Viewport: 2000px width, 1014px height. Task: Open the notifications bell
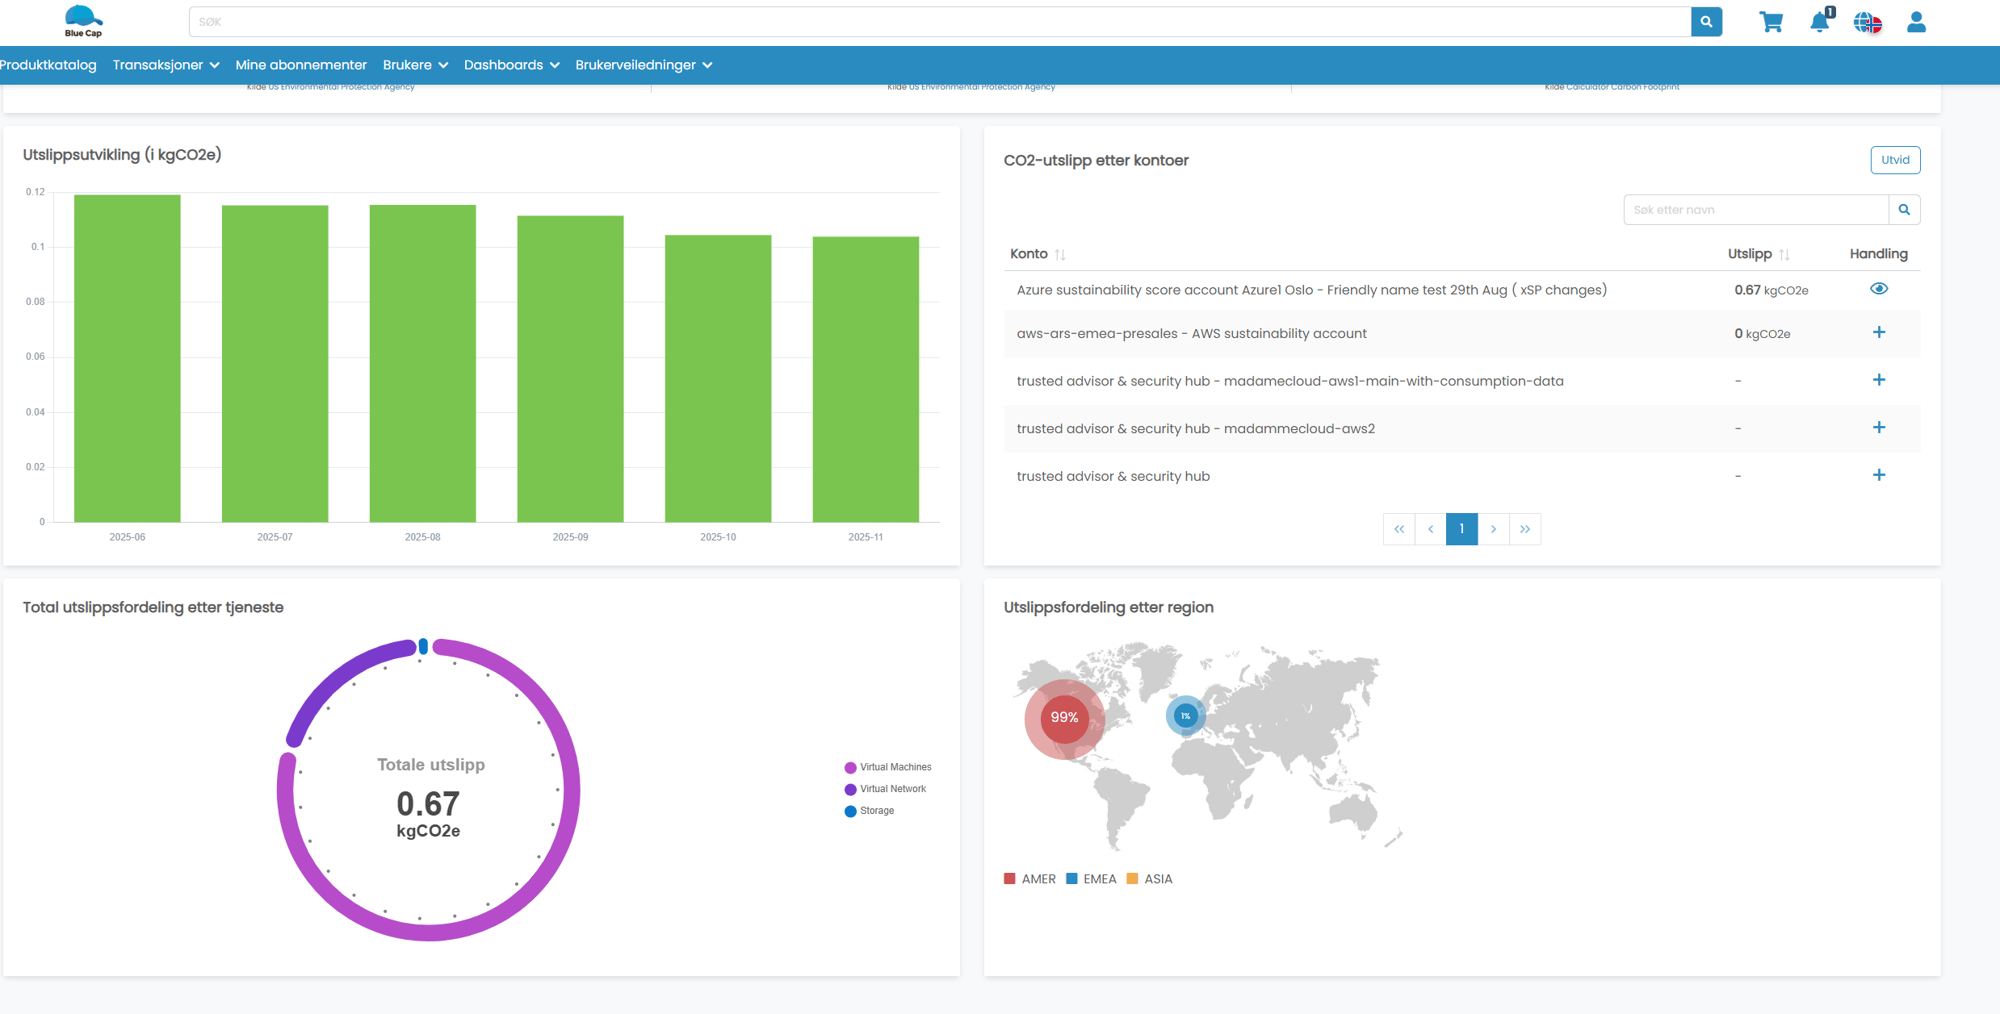coord(1819,22)
